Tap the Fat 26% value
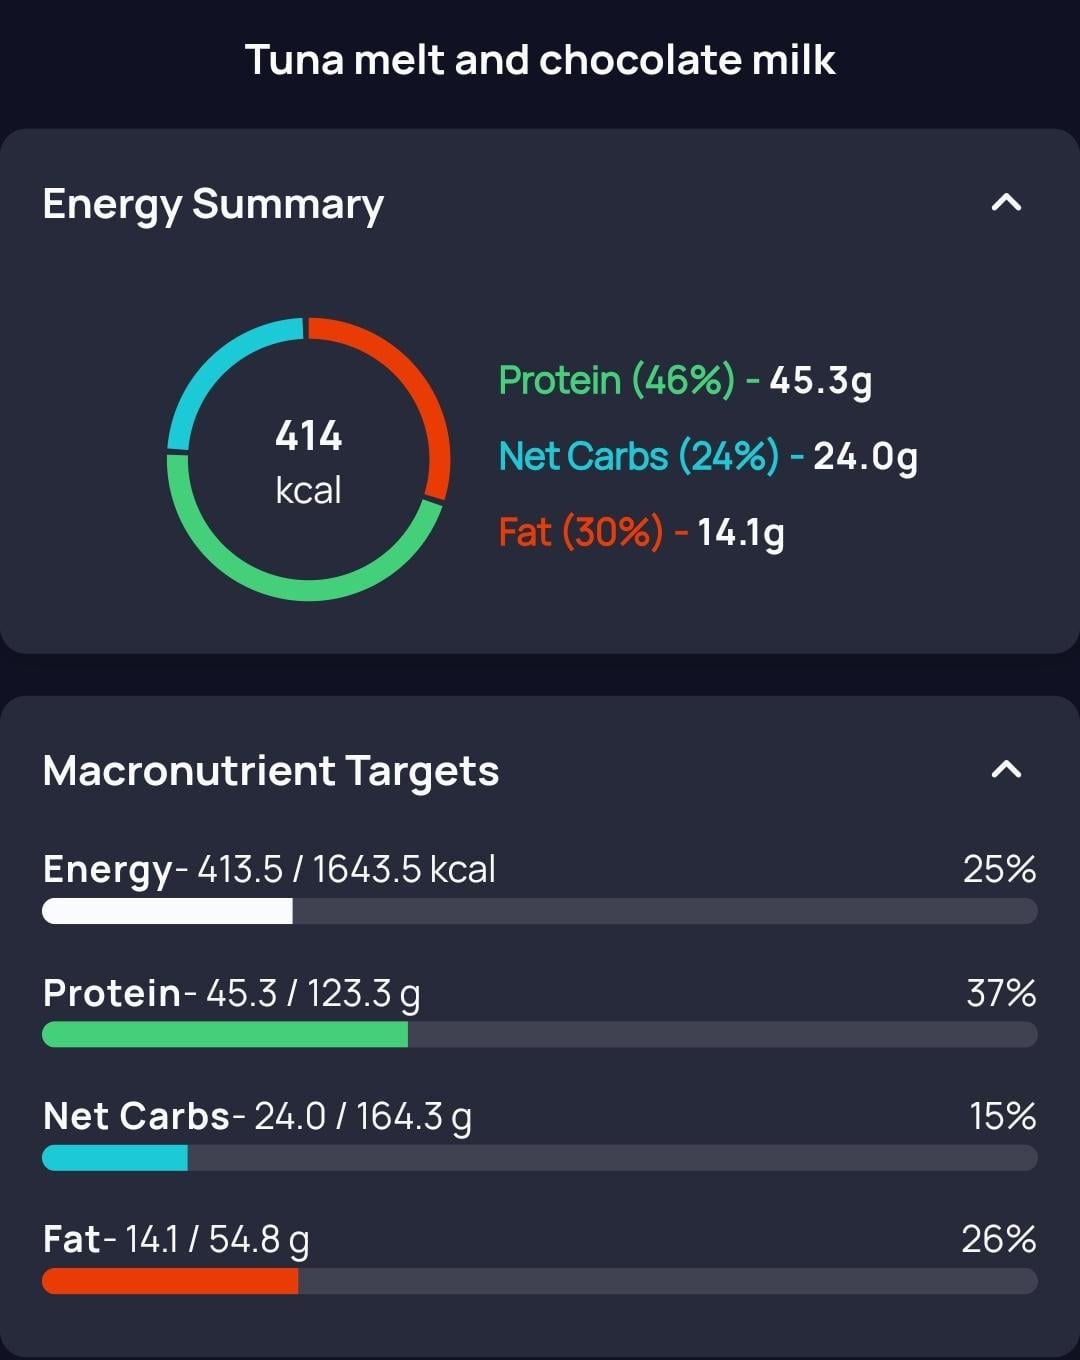The width and height of the screenshot is (1080, 1360). pos(998,1239)
